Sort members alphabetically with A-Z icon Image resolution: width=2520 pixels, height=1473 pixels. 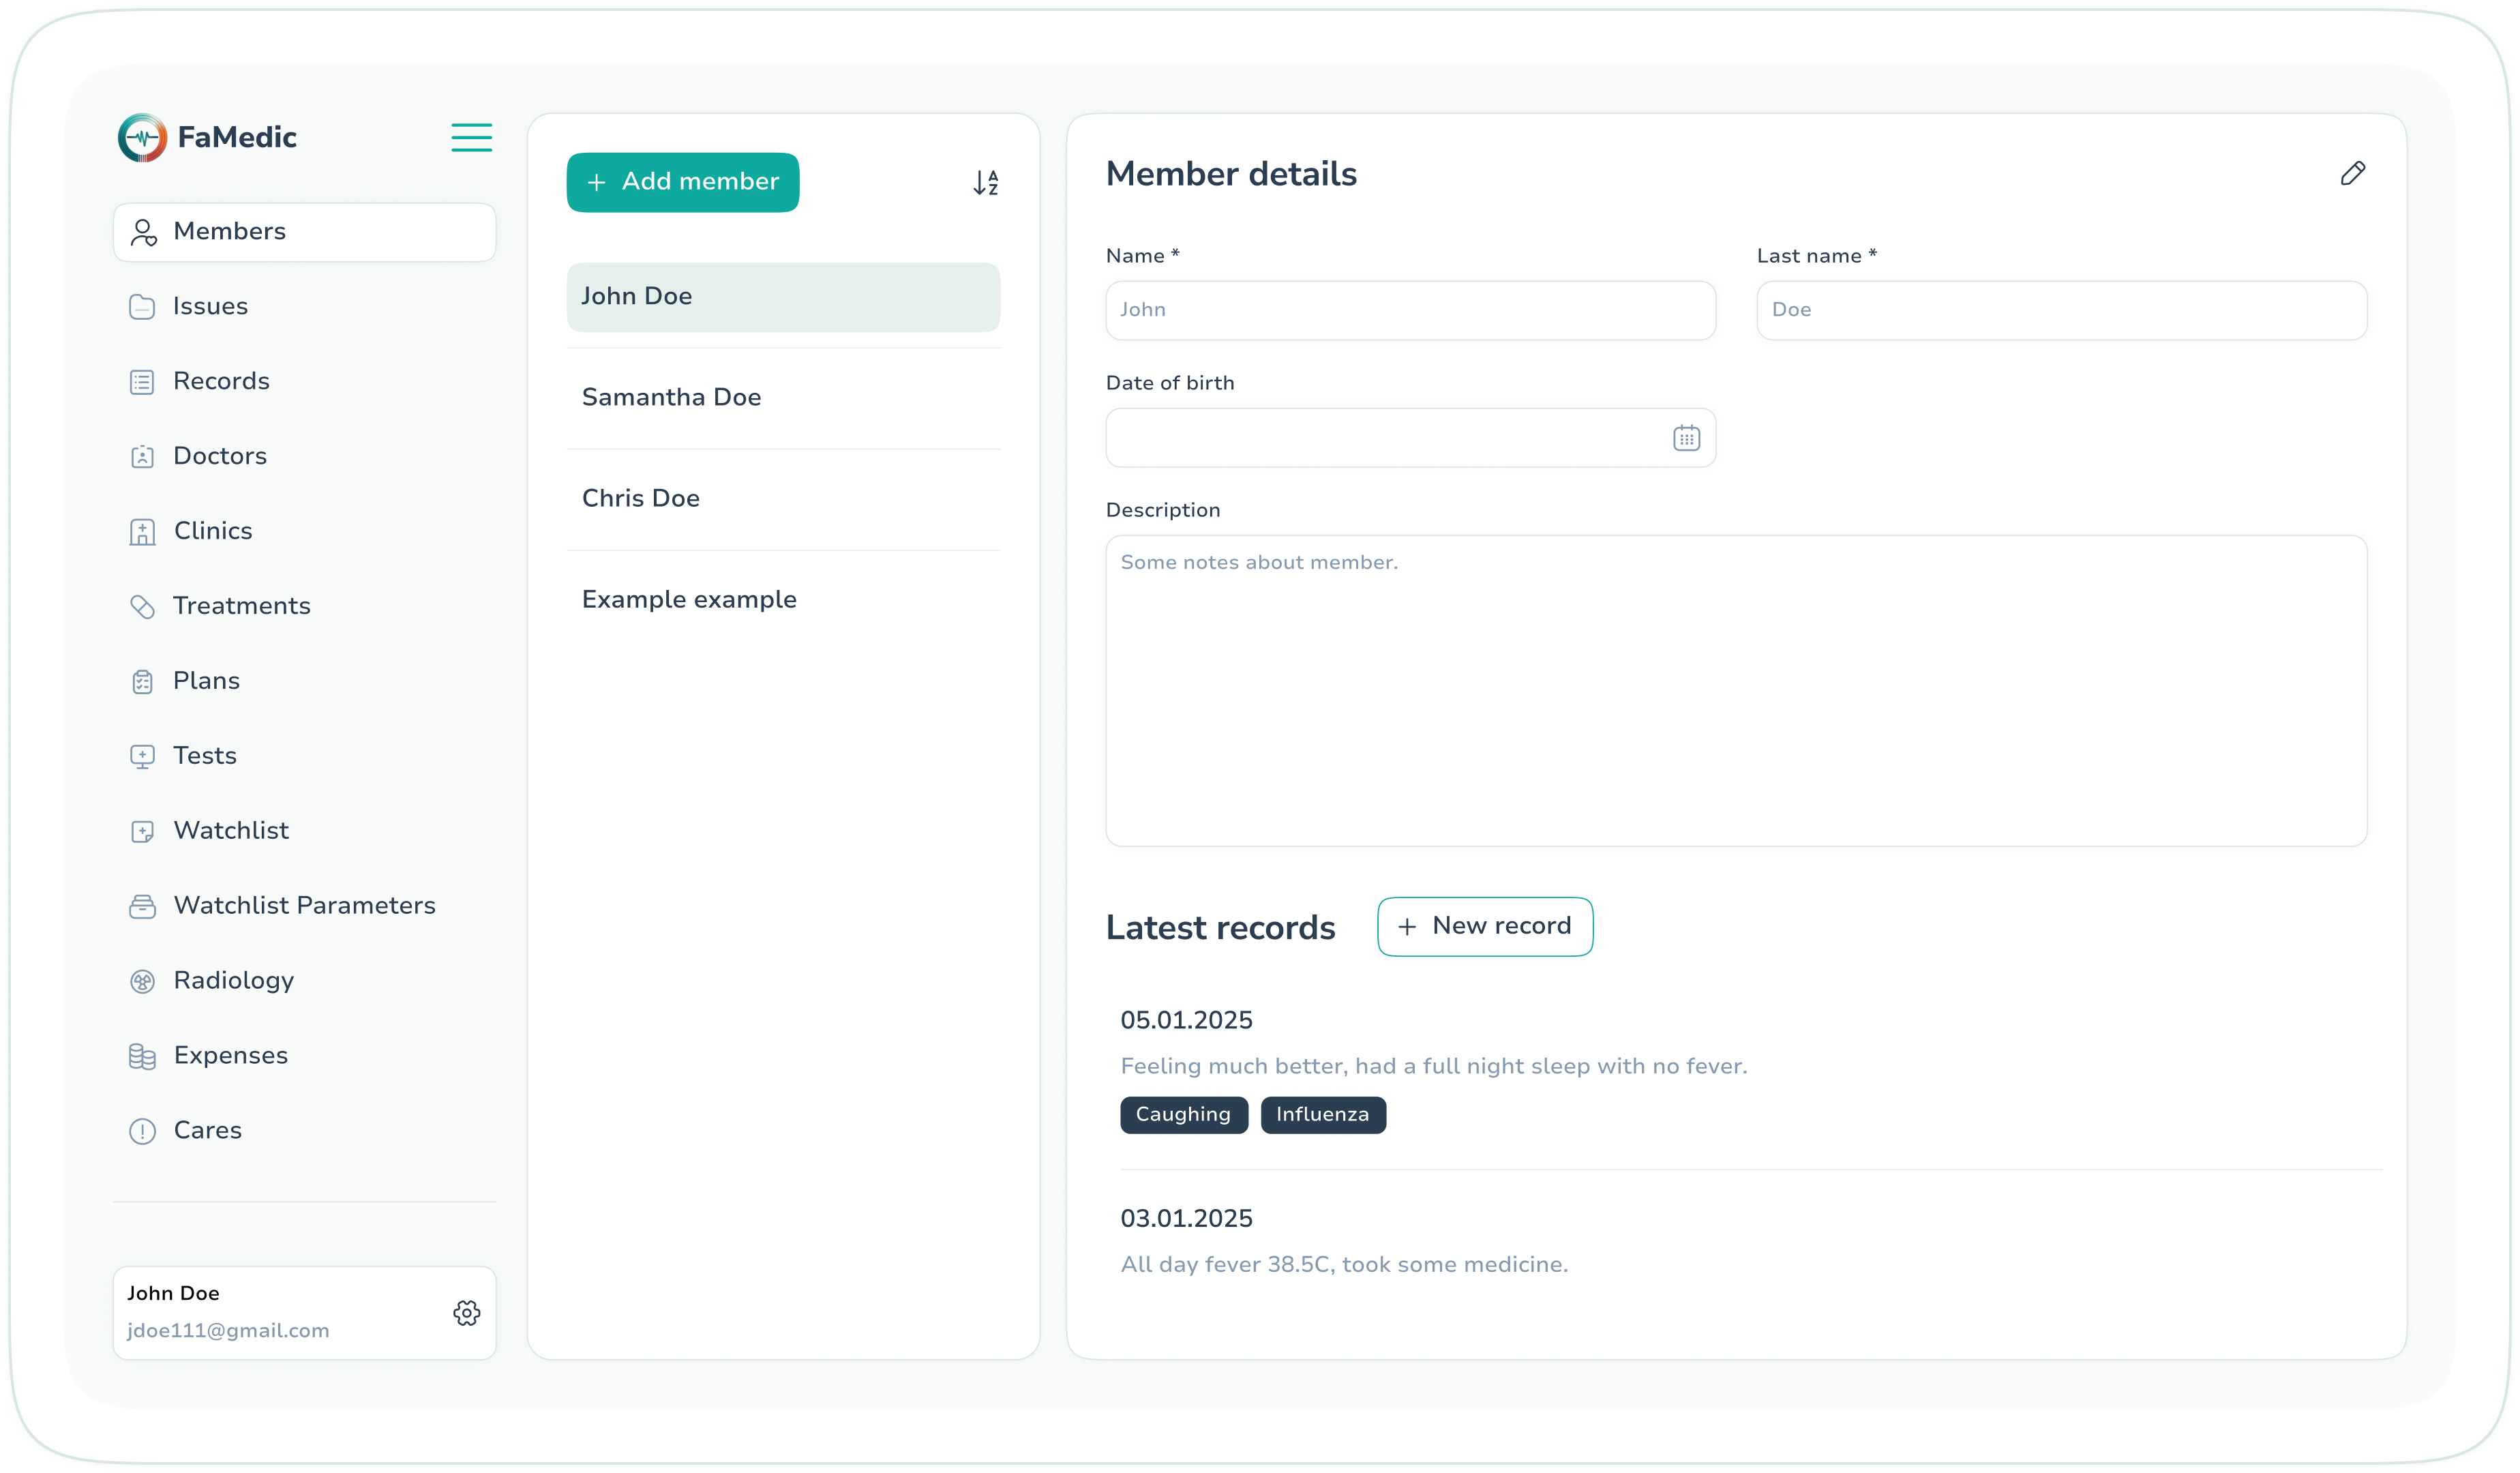(986, 182)
